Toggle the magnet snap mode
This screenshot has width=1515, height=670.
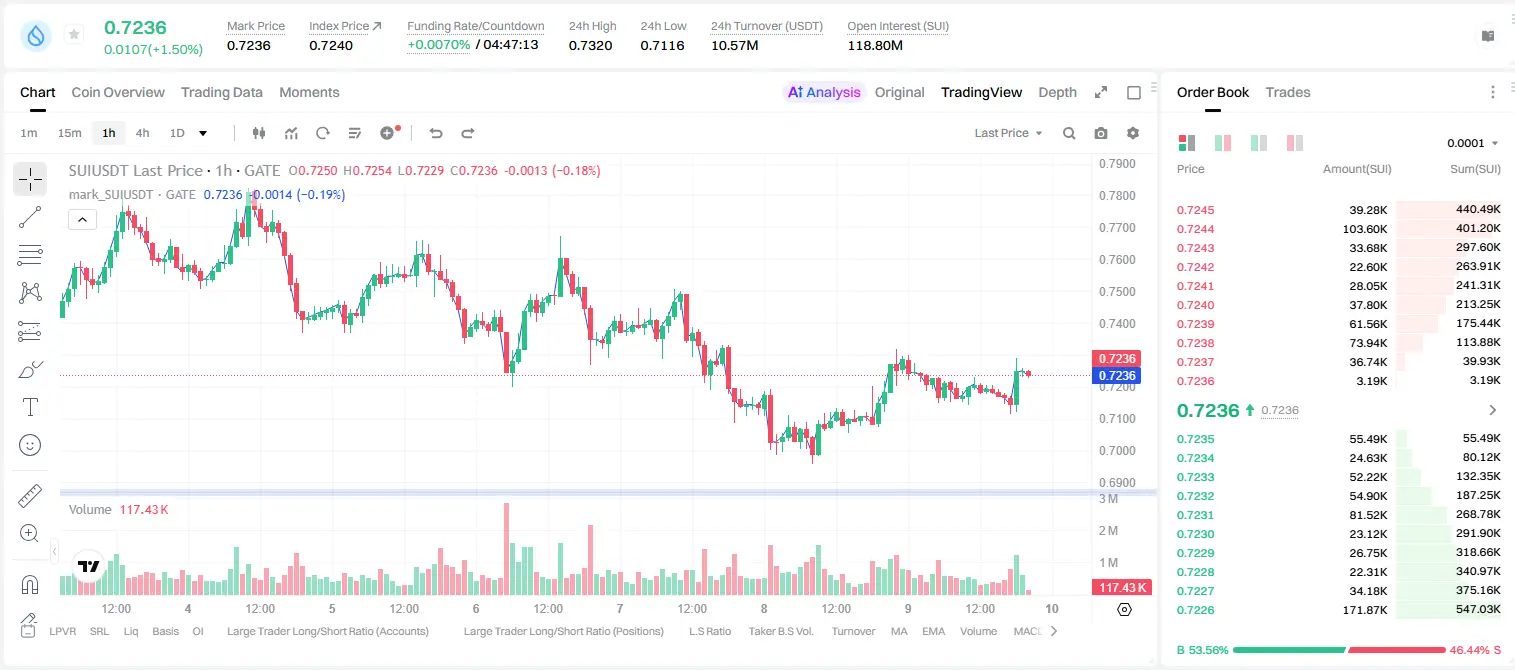30,585
